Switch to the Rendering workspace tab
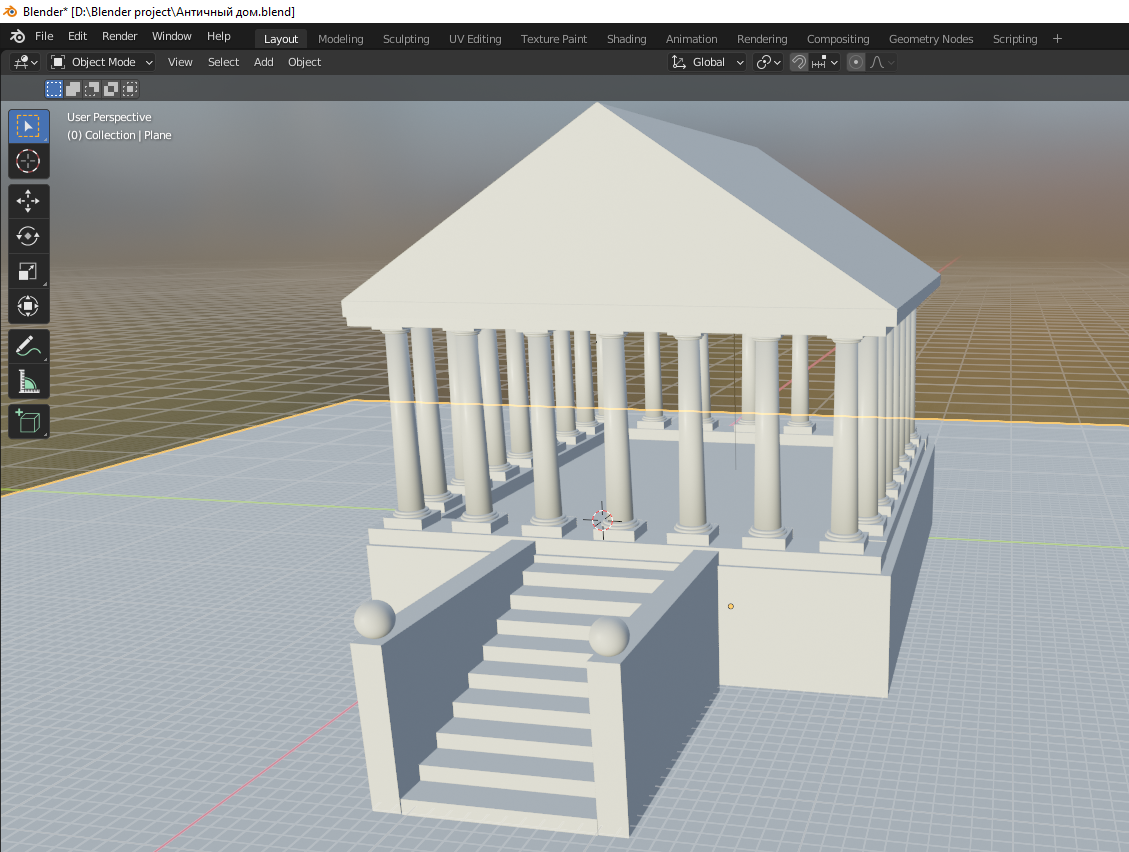 (x=762, y=39)
